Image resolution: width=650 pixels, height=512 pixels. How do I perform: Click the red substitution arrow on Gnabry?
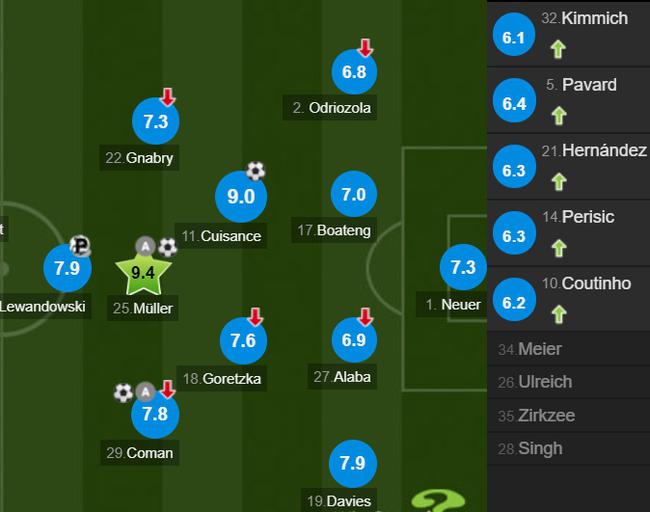coord(167,97)
